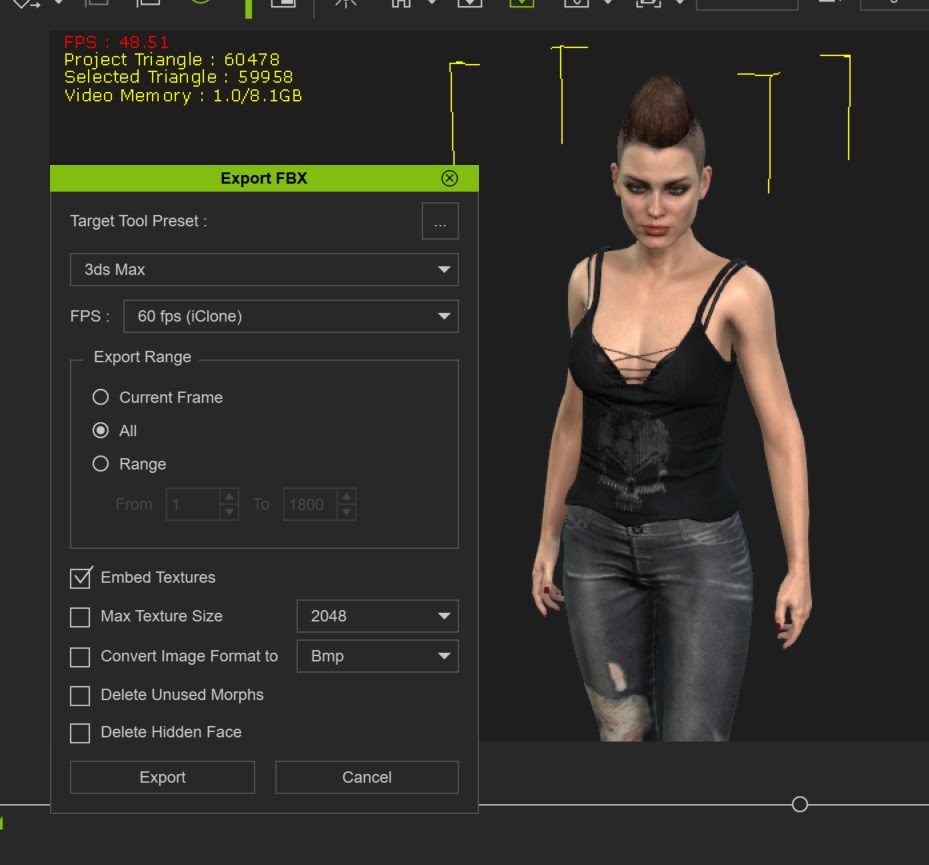Open the Bmp image format dropdown
Image resolution: width=929 pixels, height=865 pixels.
point(377,656)
